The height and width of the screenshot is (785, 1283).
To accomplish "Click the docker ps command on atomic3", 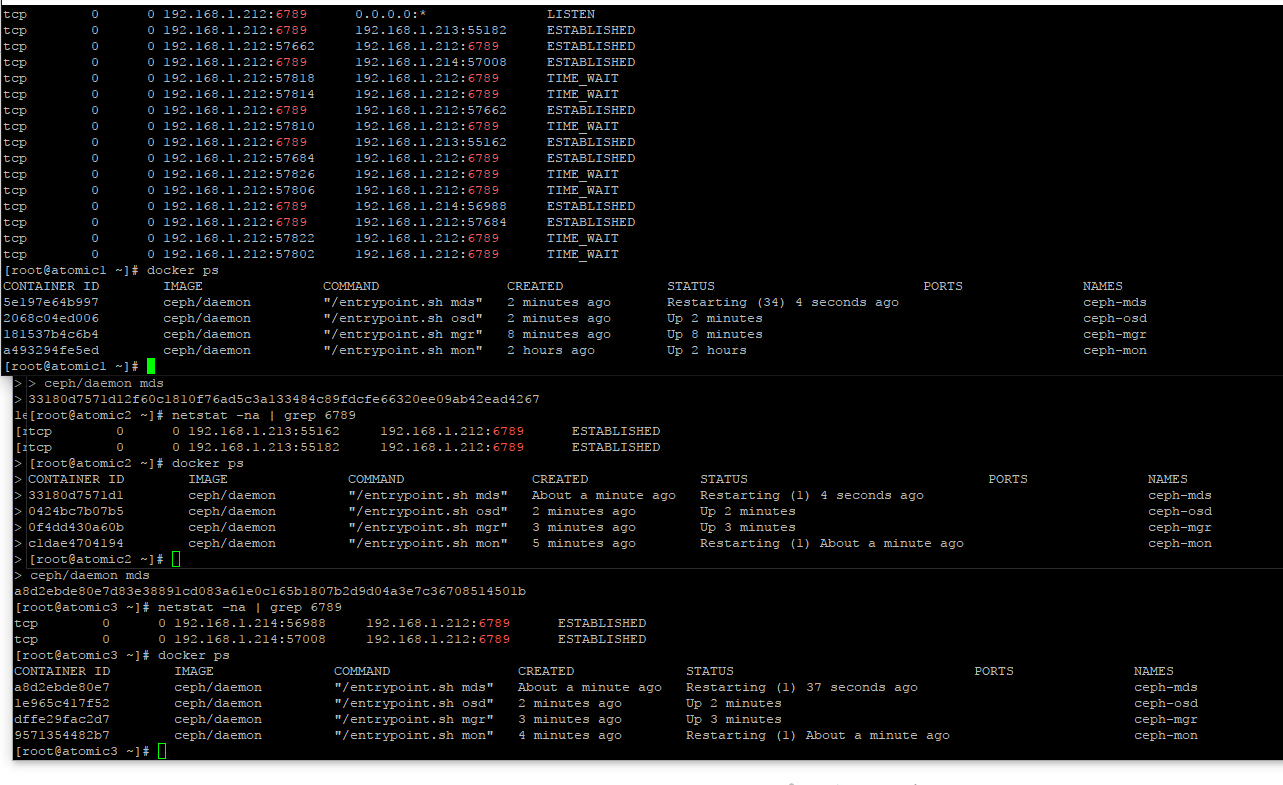I will pyautogui.click(x=194, y=655).
